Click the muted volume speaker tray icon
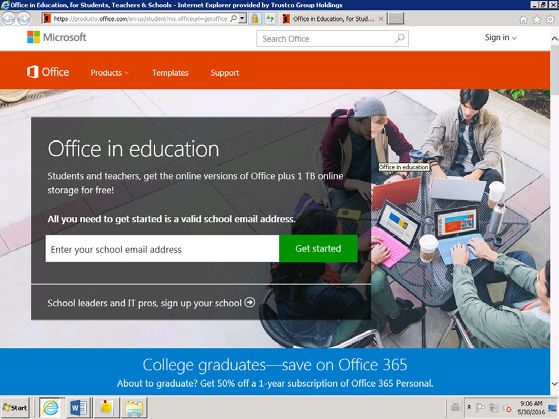 pos(507,408)
